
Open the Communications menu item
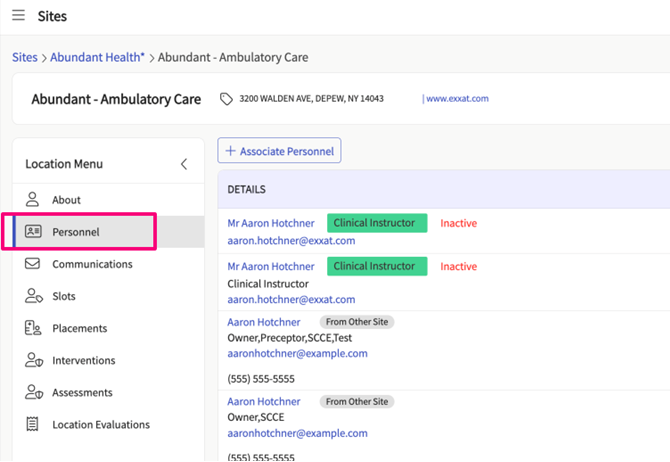coord(92,264)
